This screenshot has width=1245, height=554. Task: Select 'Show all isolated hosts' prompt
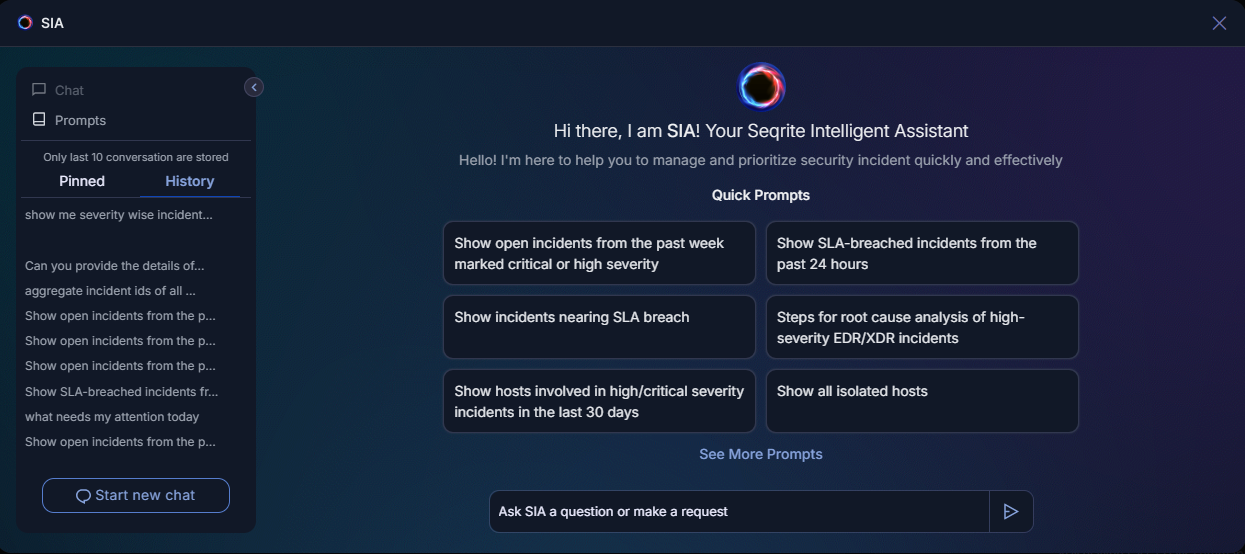click(x=922, y=401)
